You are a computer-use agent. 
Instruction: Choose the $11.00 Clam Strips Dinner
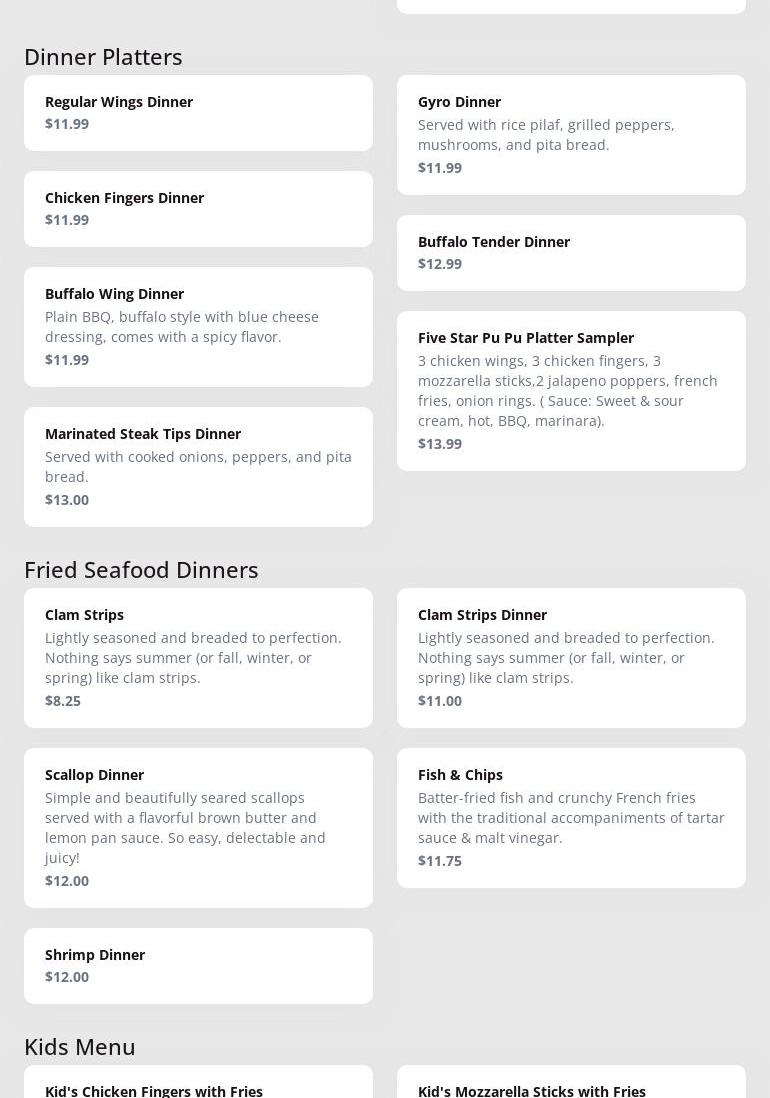[571, 657]
